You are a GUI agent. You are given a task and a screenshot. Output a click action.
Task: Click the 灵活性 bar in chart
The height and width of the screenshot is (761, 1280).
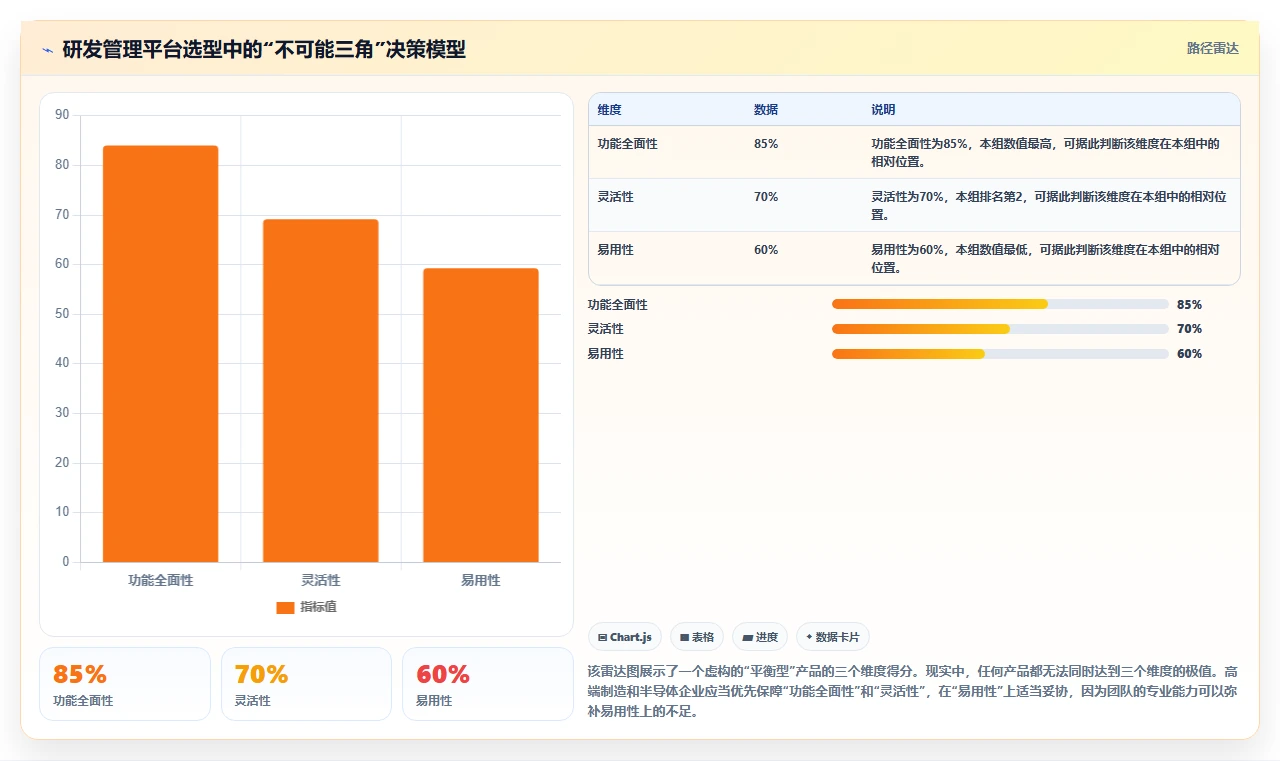(321, 391)
